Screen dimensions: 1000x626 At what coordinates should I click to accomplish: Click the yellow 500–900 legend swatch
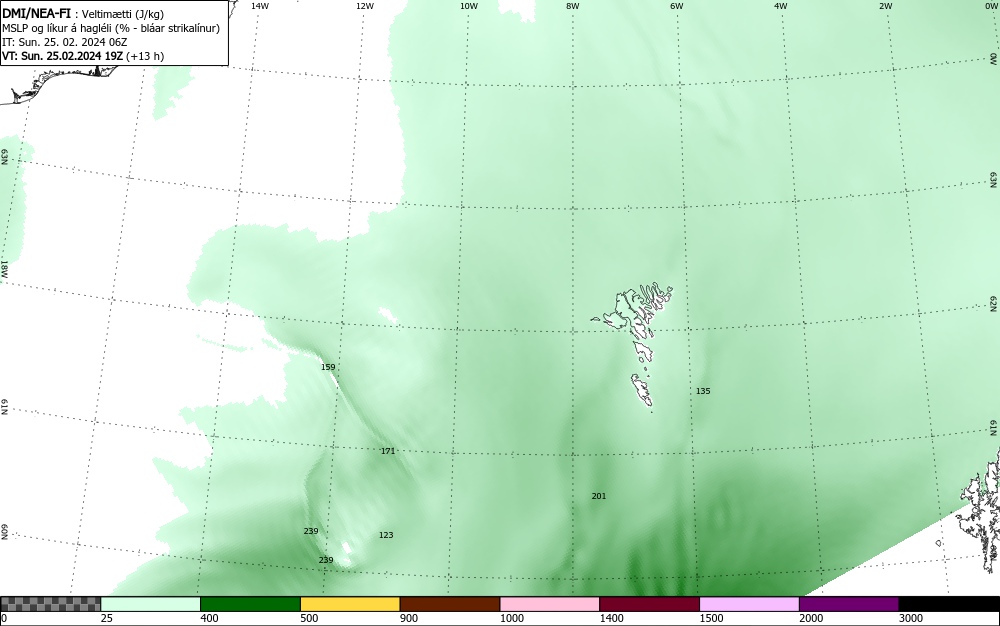coord(350,604)
